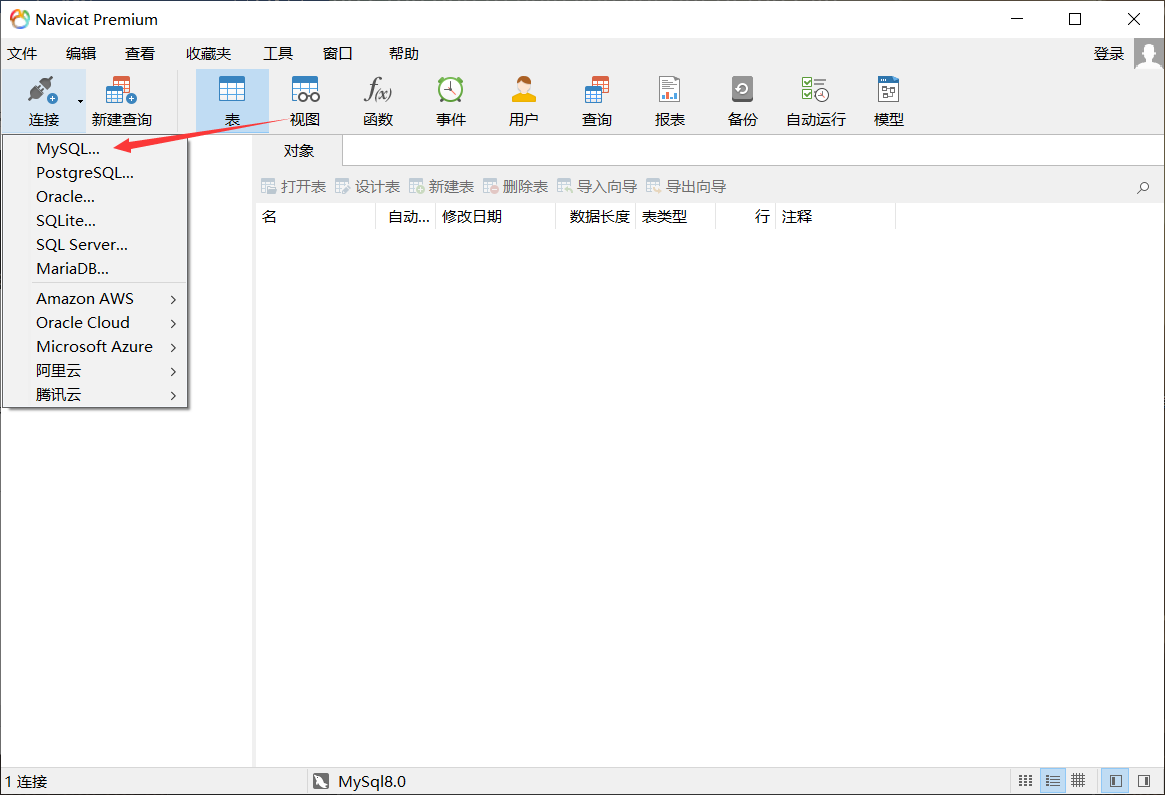Select the Table toolbar icon

point(232,101)
